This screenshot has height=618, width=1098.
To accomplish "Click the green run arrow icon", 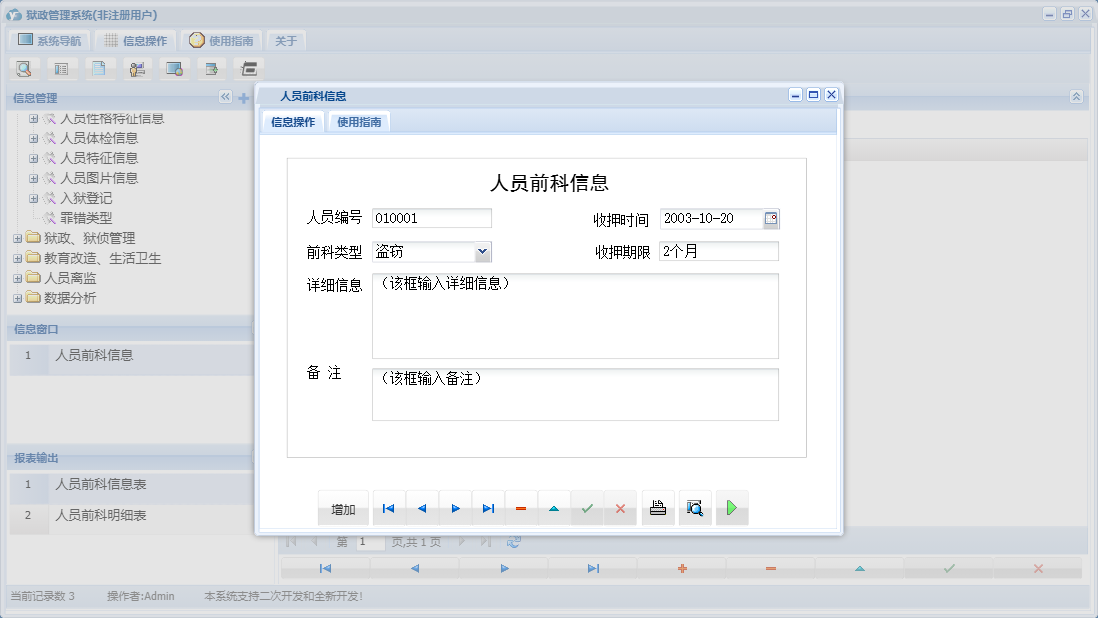I will coord(731,508).
